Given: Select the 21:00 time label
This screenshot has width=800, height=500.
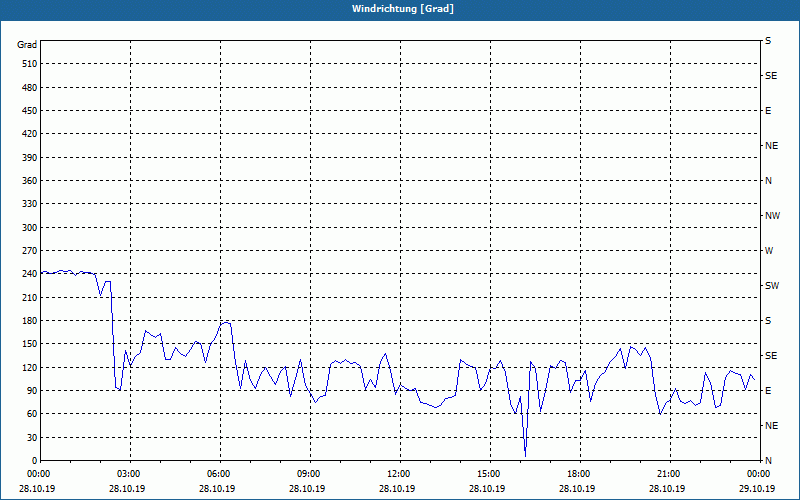Looking at the screenshot, I should pyautogui.click(x=668, y=474).
